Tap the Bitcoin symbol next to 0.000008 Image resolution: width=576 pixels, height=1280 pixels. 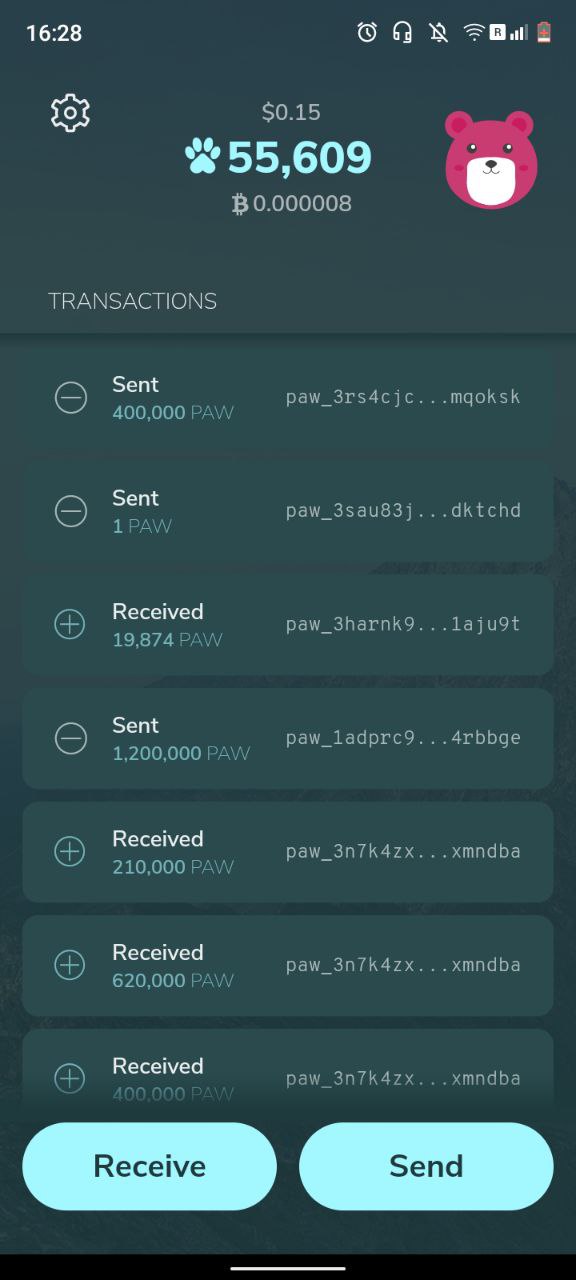pos(240,204)
